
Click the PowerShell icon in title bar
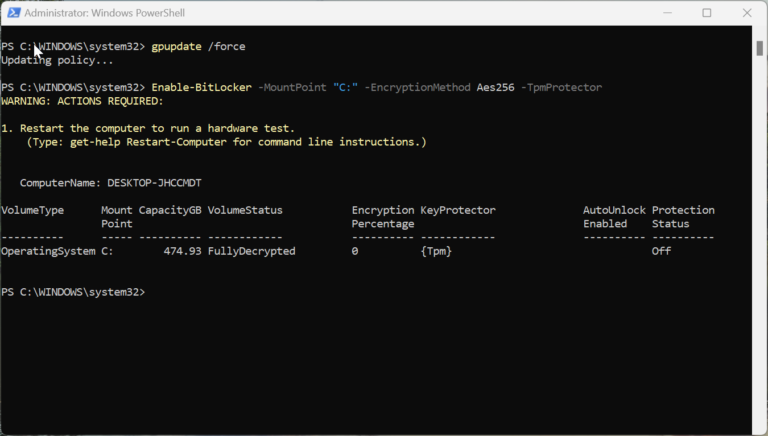point(12,13)
